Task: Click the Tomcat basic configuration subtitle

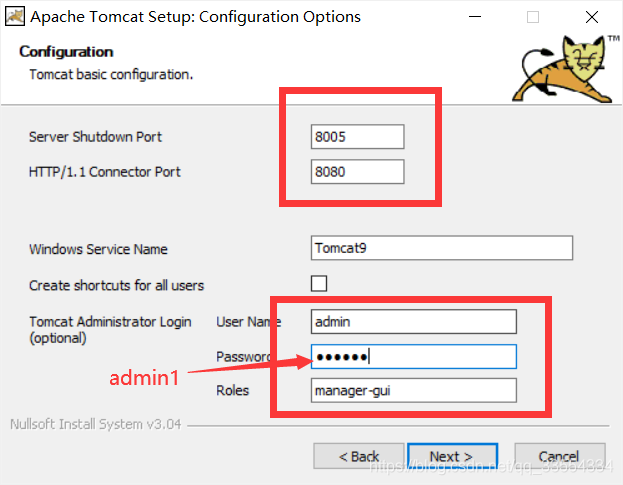Action: (111, 75)
